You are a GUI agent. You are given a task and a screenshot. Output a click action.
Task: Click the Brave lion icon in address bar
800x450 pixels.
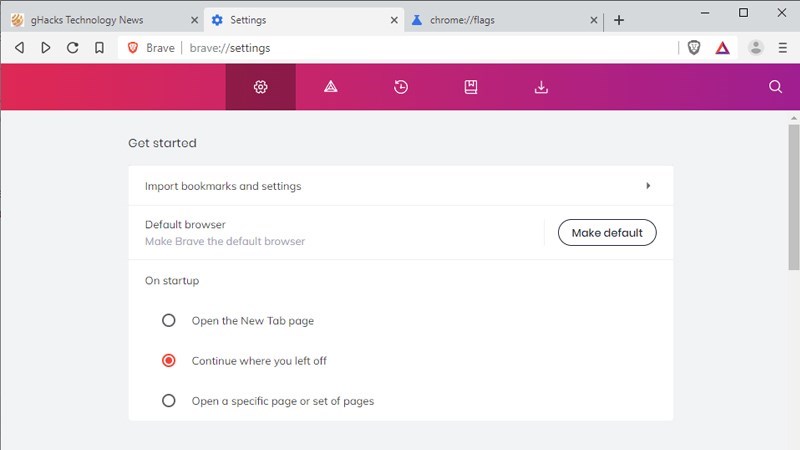[x=133, y=48]
